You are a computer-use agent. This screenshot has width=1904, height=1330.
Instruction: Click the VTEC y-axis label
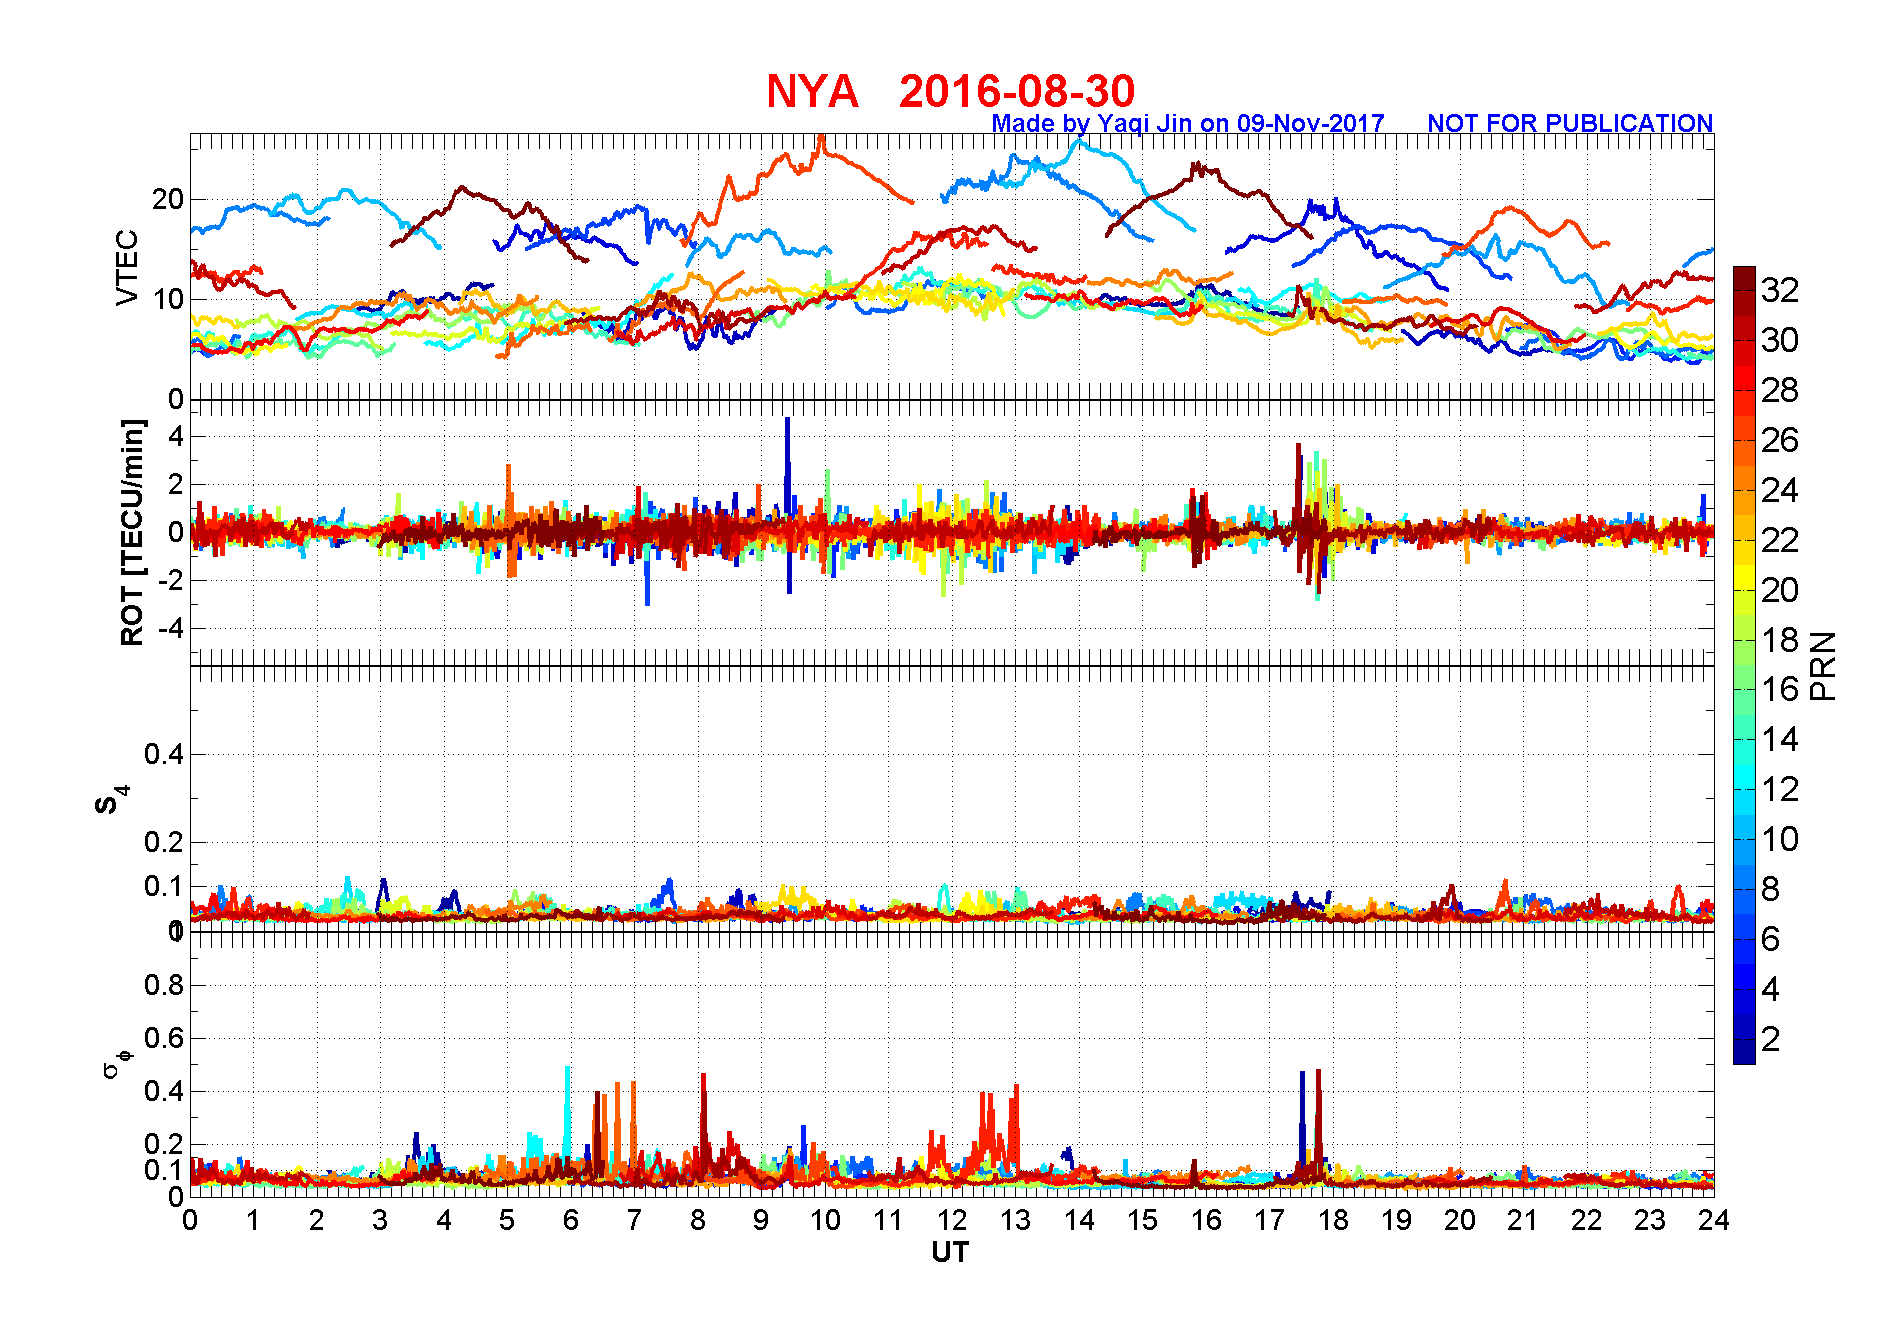point(127,267)
